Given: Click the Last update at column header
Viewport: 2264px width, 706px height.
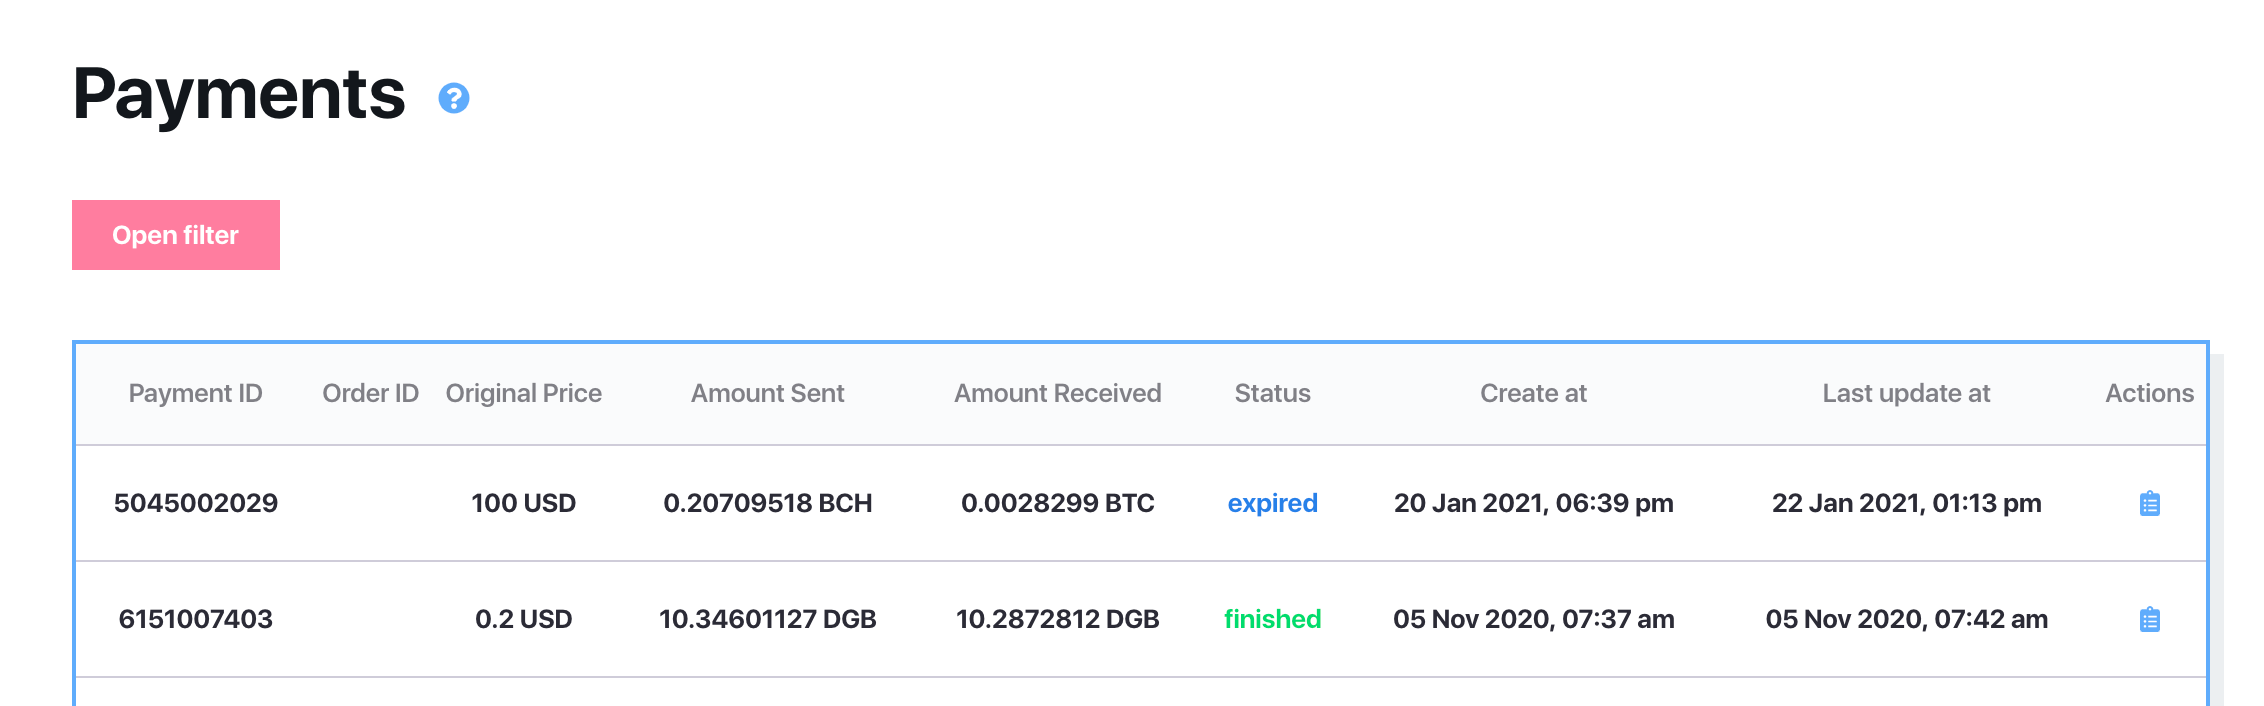Looking at the screenshot, I should (1905, 393).
